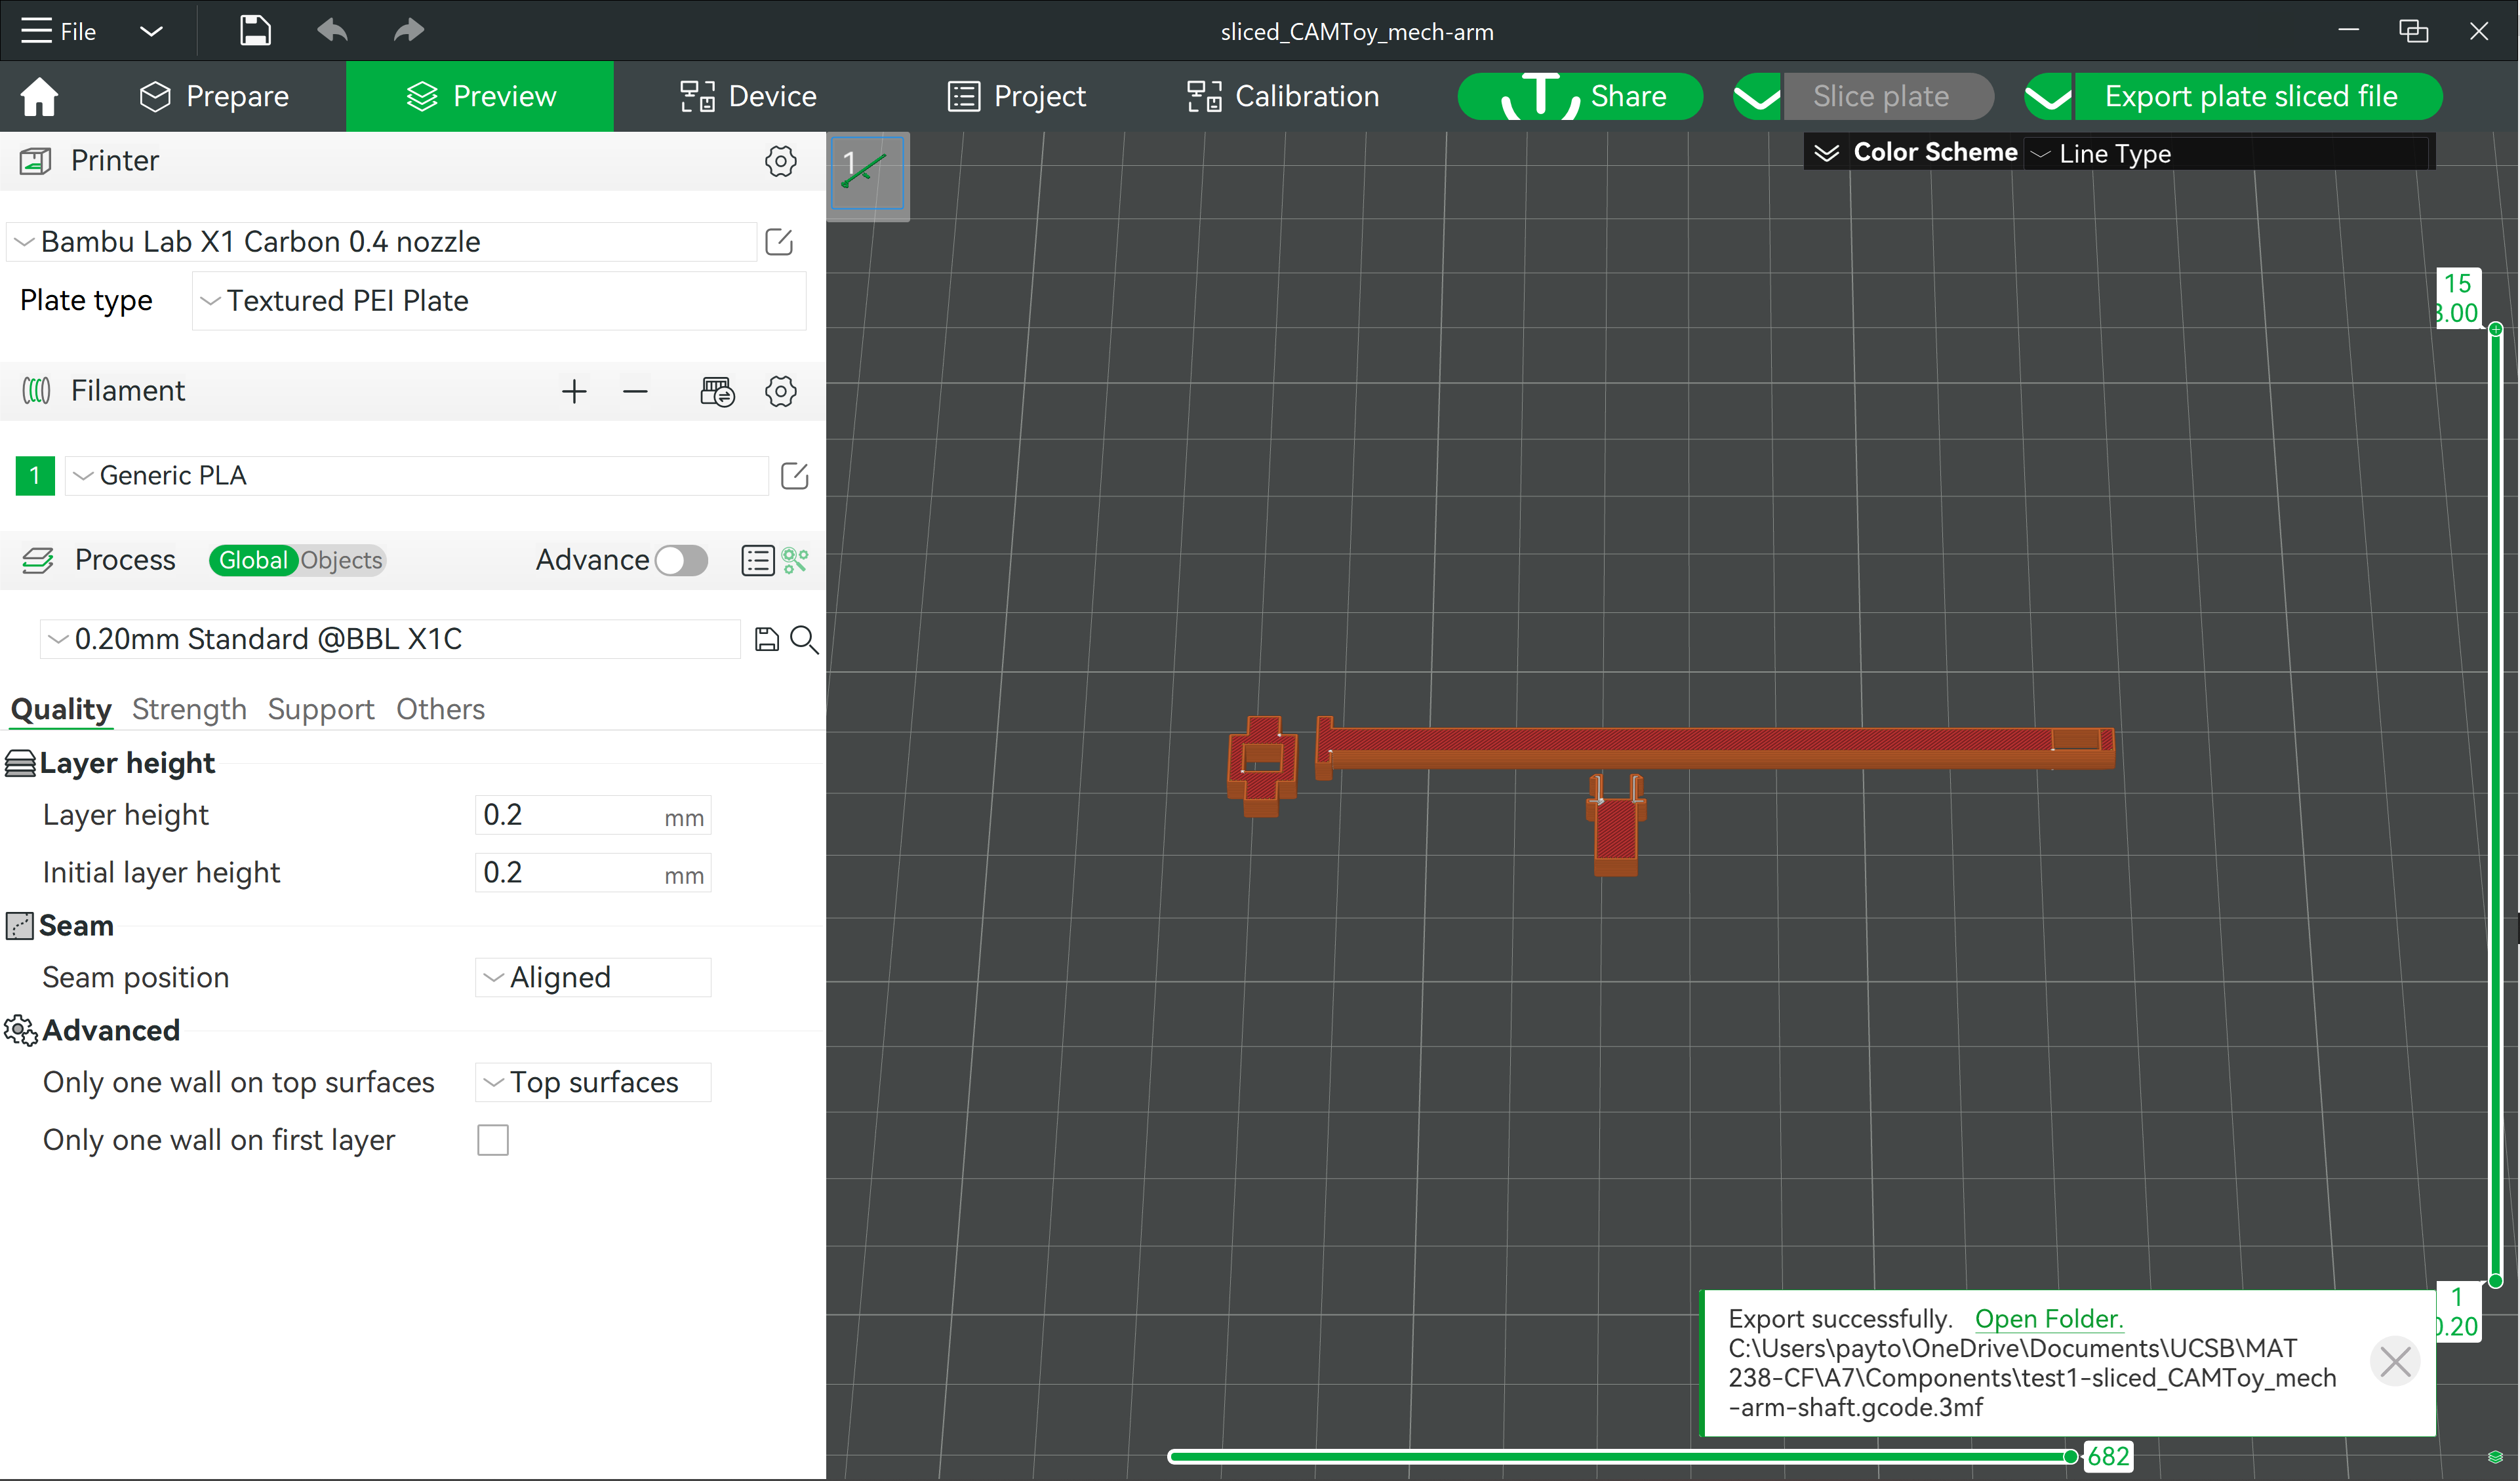Expand the Slice plate options arrow
The width and height of the screenshot is (2520, 1481).
coord(1757,96)
